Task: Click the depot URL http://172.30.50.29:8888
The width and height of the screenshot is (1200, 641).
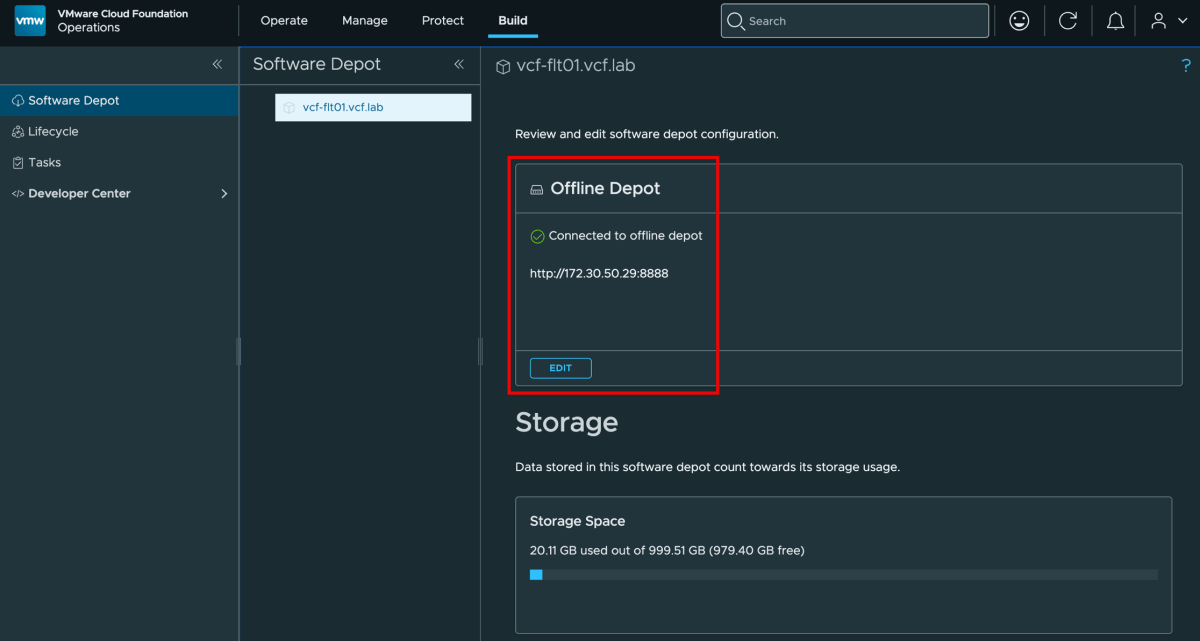Action: coord(599,273)
